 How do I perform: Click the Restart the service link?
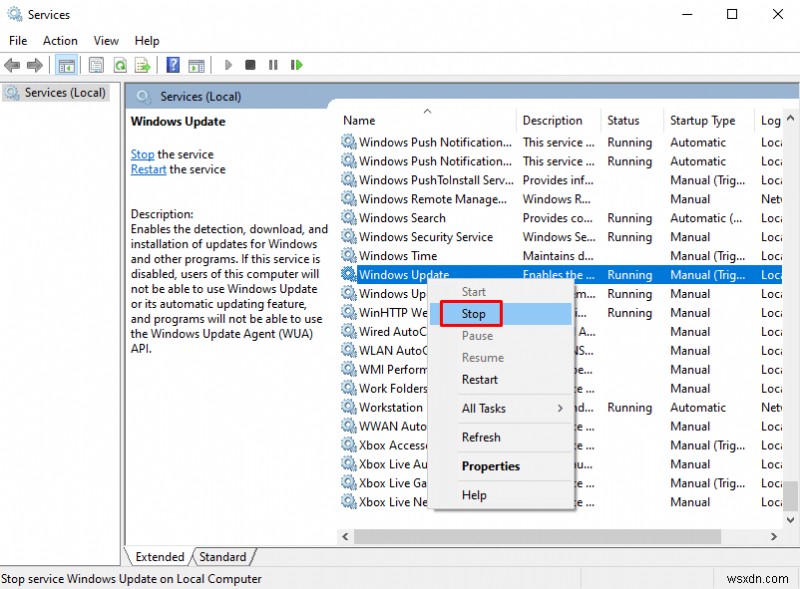[148, 169]
